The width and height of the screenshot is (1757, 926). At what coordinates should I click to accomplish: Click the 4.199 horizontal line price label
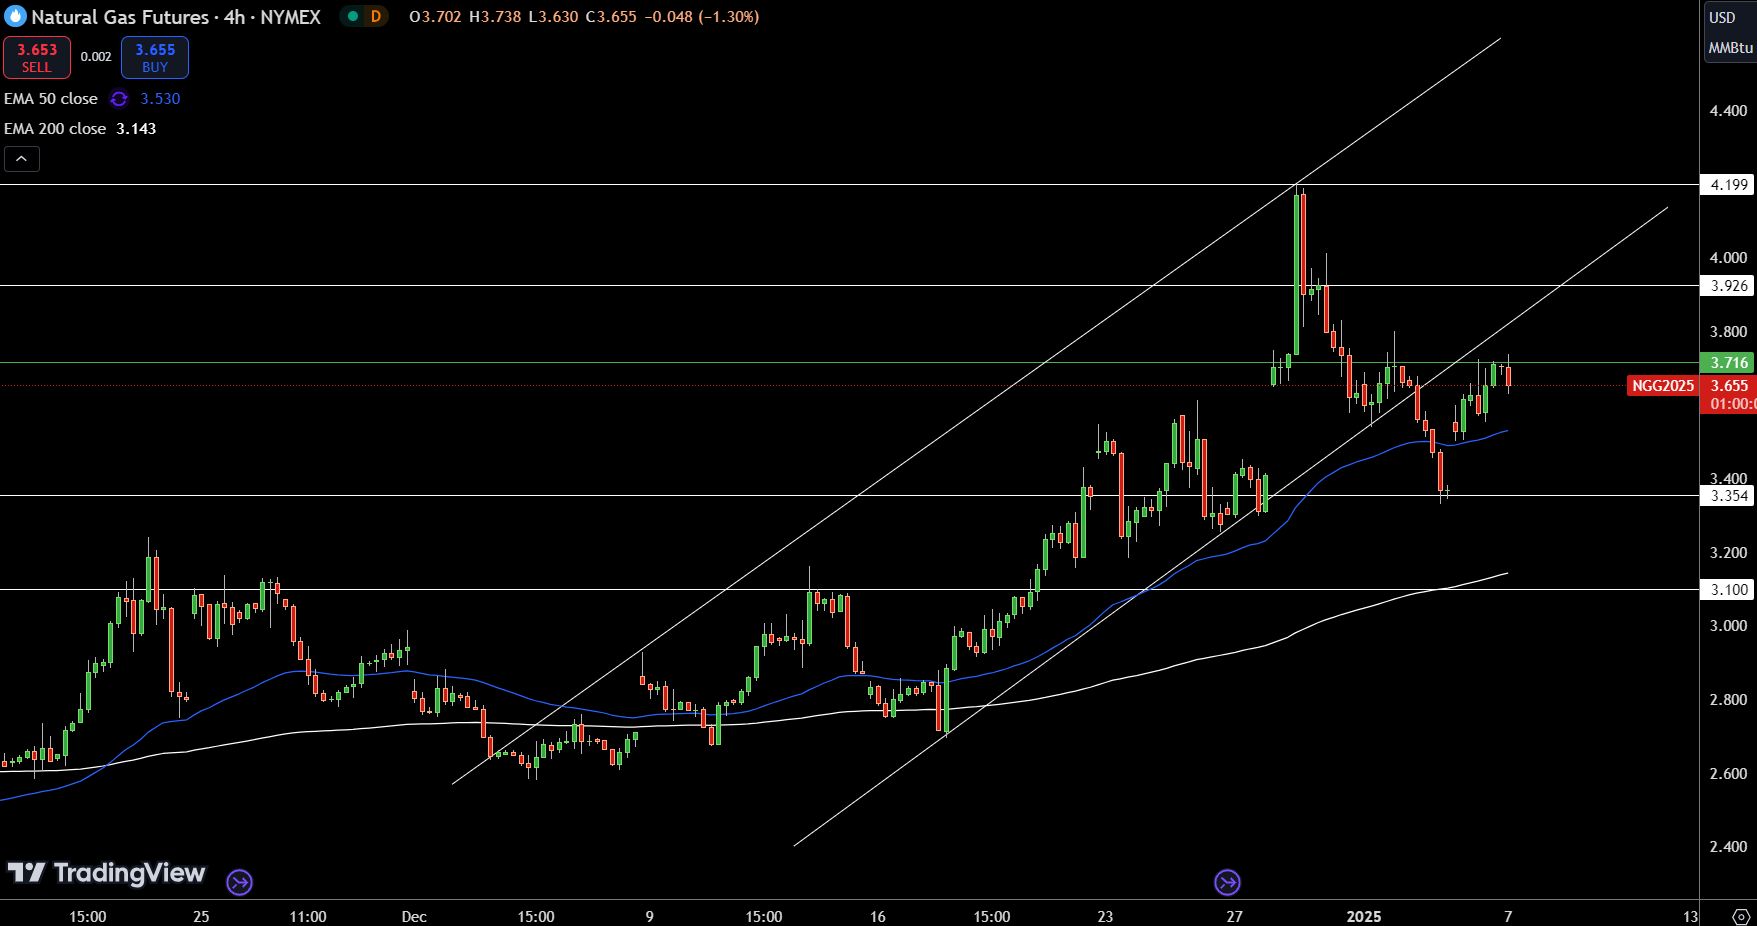click(1728, 185)
